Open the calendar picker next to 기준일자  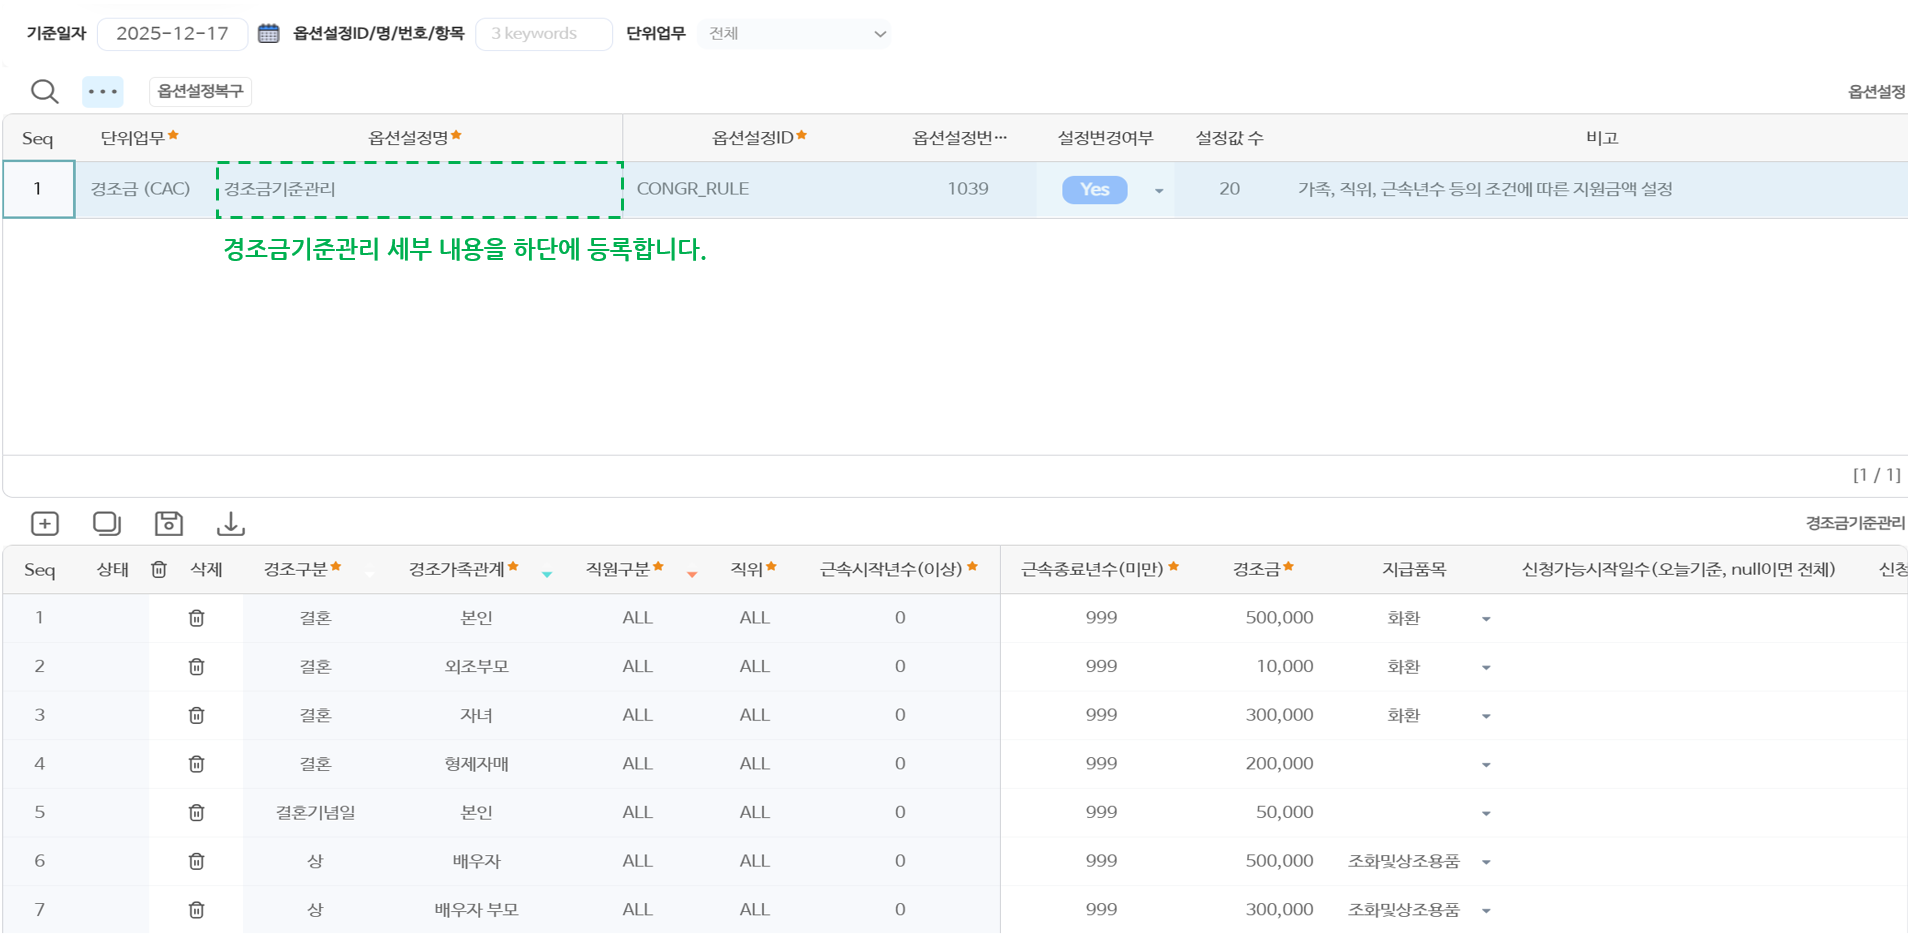[x=268, y=33]
